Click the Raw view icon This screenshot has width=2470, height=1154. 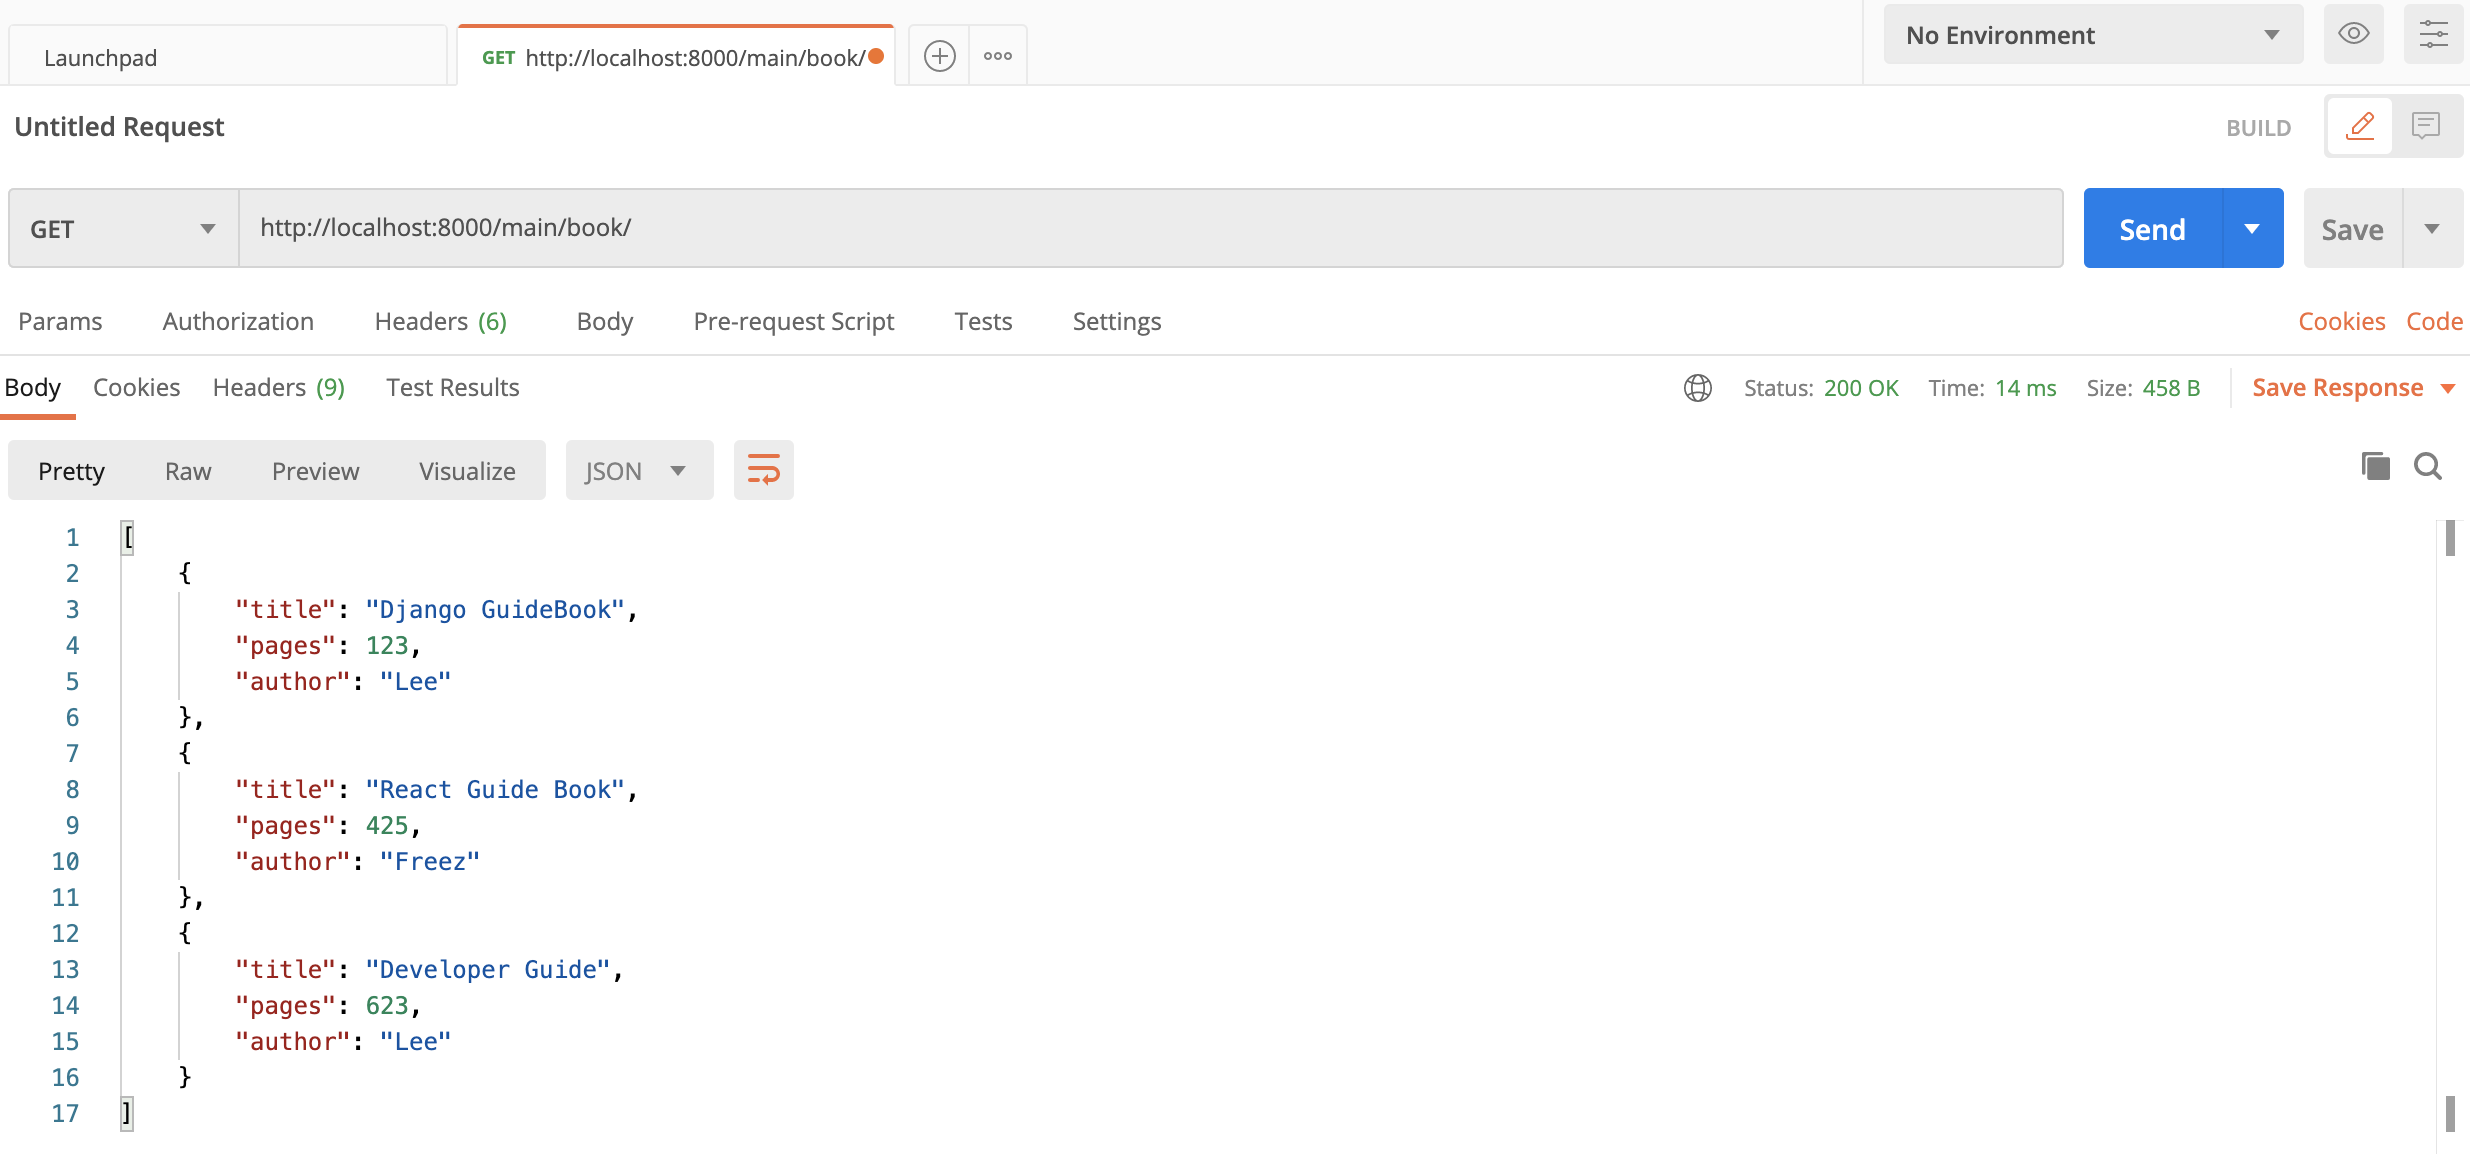(187, 468)
